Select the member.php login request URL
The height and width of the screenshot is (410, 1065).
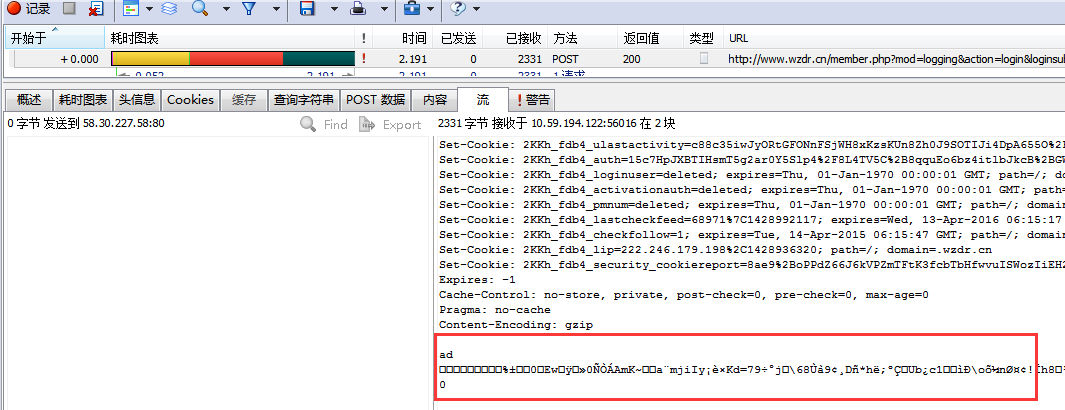click(896, 59)
